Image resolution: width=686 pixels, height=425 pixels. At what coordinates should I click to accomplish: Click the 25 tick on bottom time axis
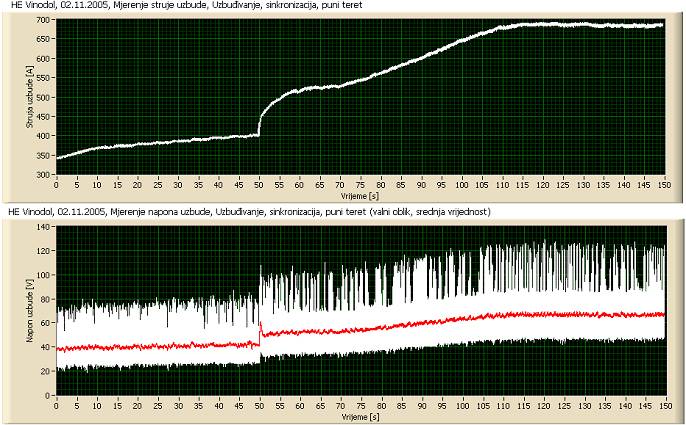(x=158, y=406)
